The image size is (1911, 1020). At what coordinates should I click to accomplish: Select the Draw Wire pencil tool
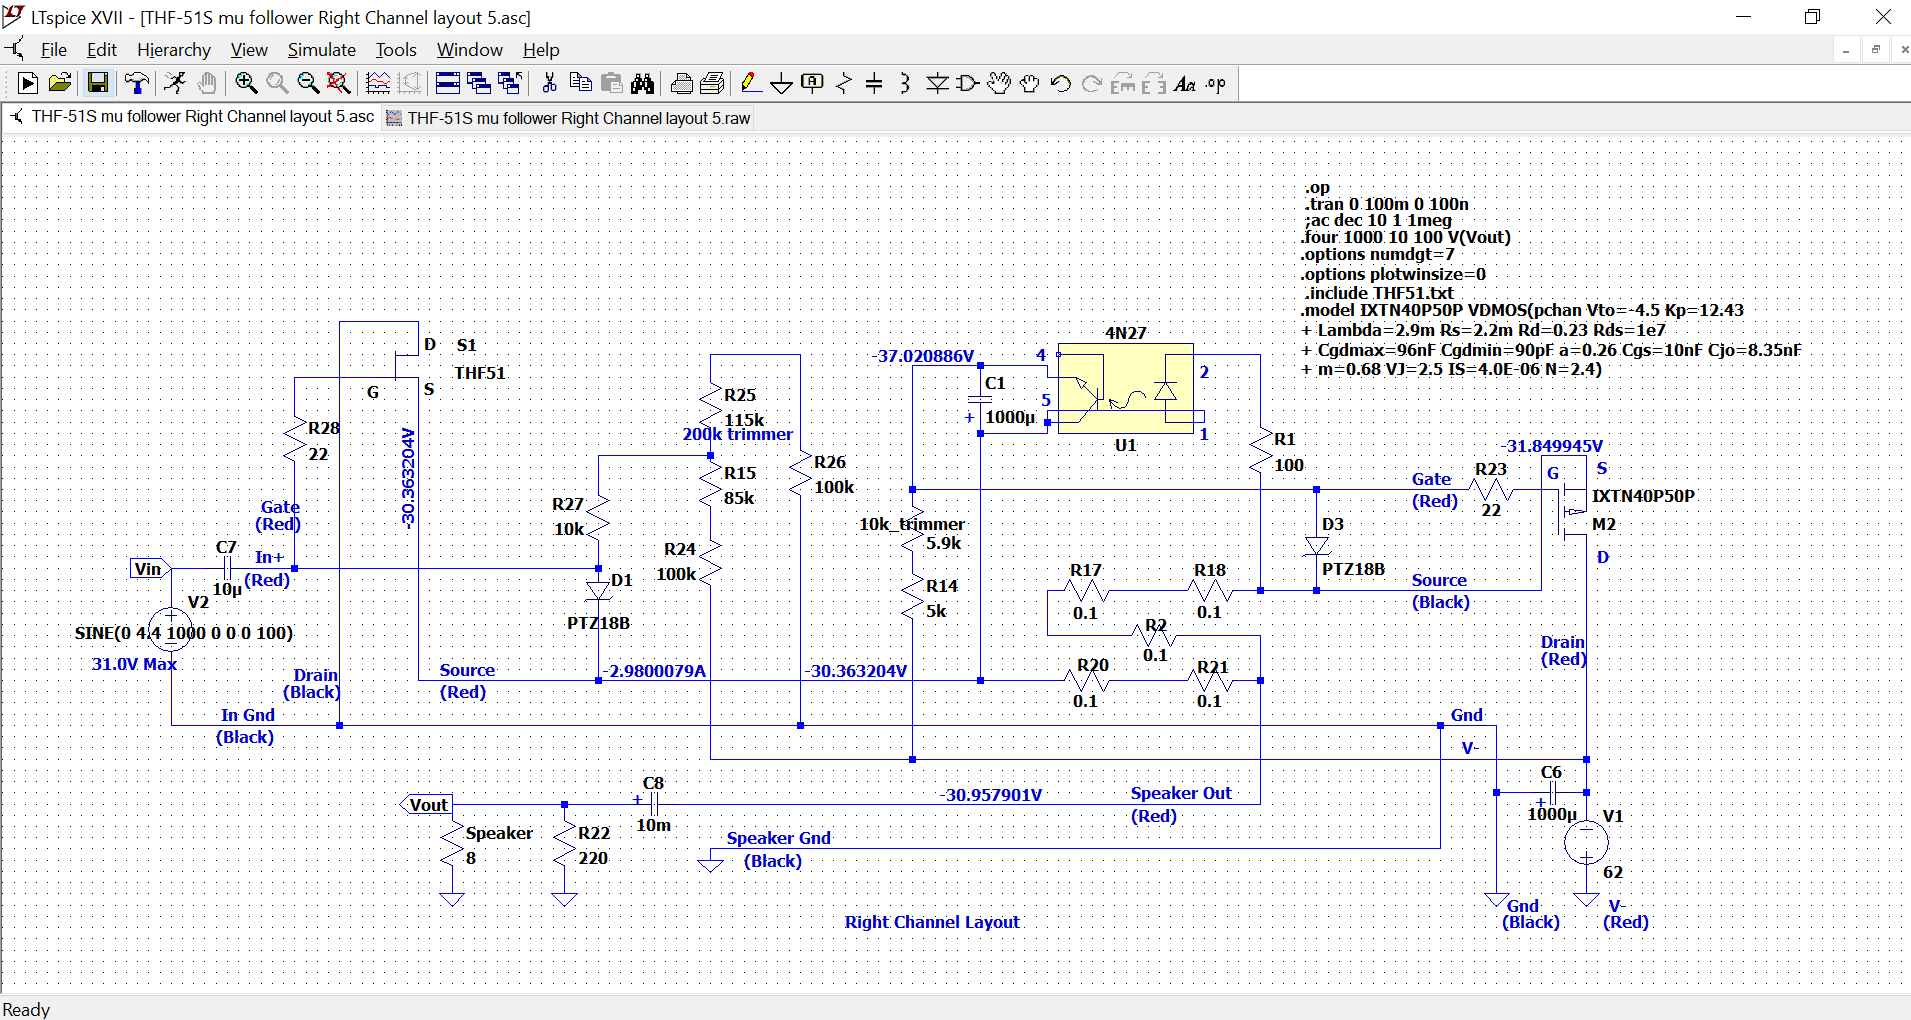click(750, 84)
